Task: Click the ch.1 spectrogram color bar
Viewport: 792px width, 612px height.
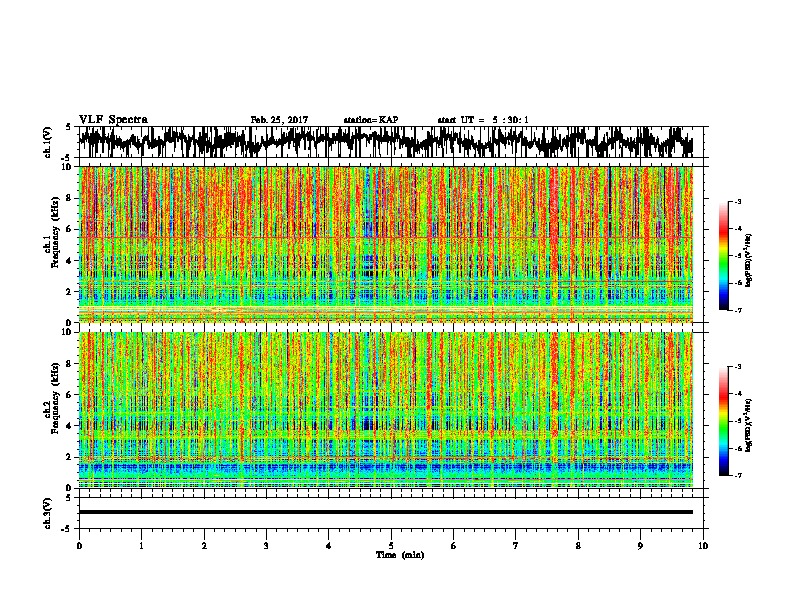Action: tap(724, 256)
